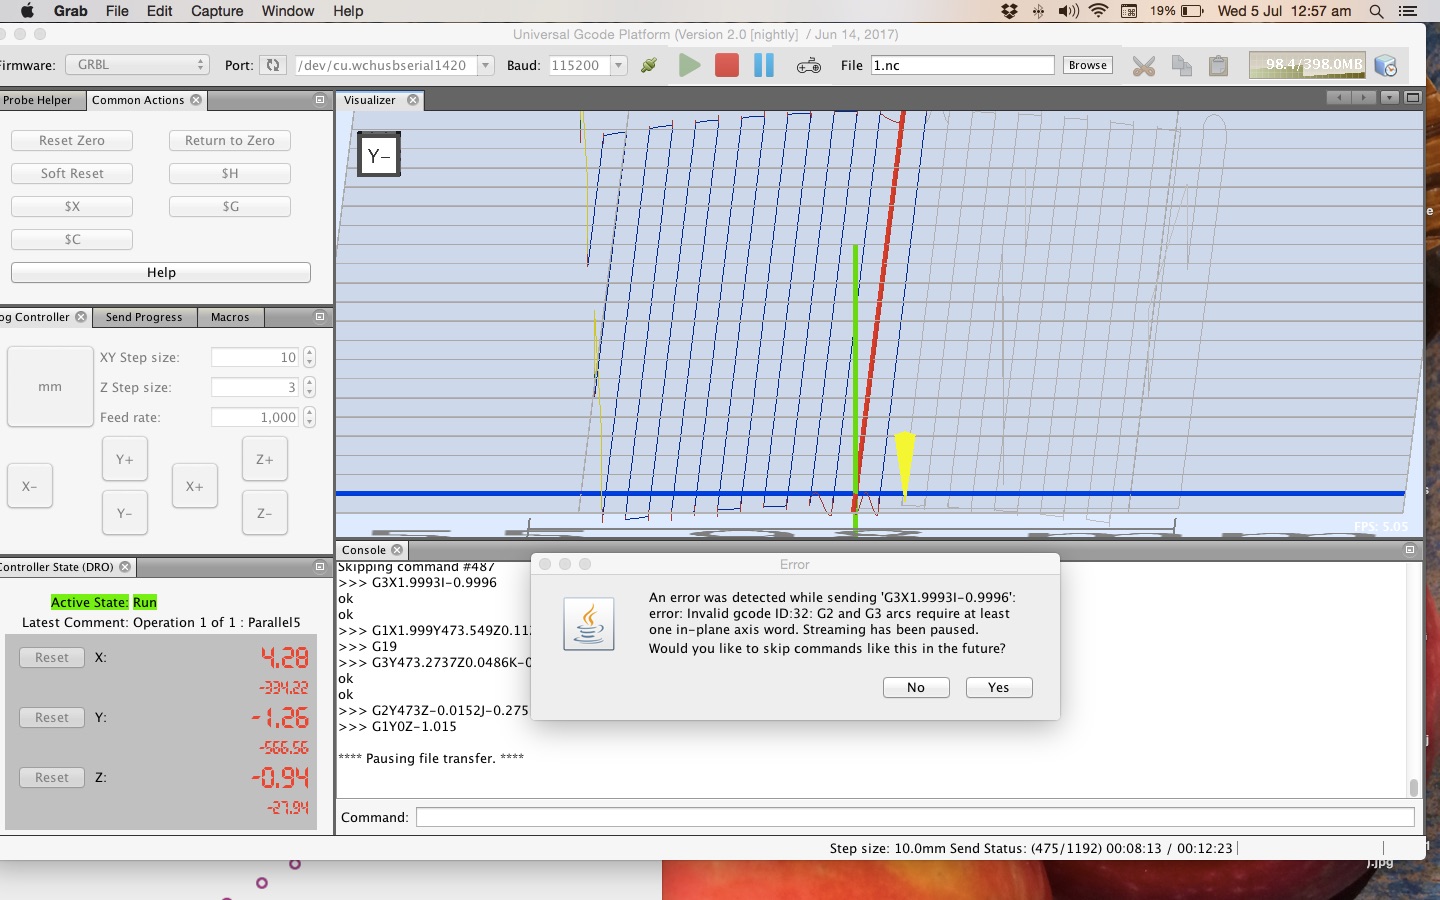The image size is (1440, 900).
Task: Click the Return to Zero button
Action: (229, 141)
